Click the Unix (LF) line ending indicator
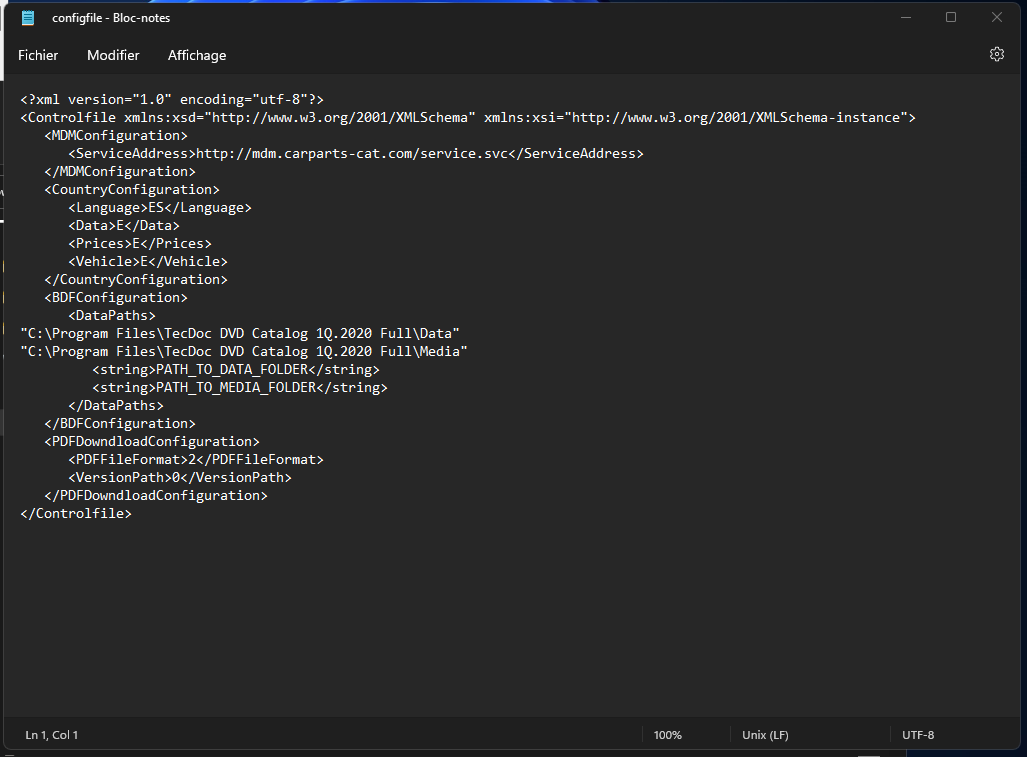Image resolution: width=1027 pixels, height=757 pixels. 765,735
